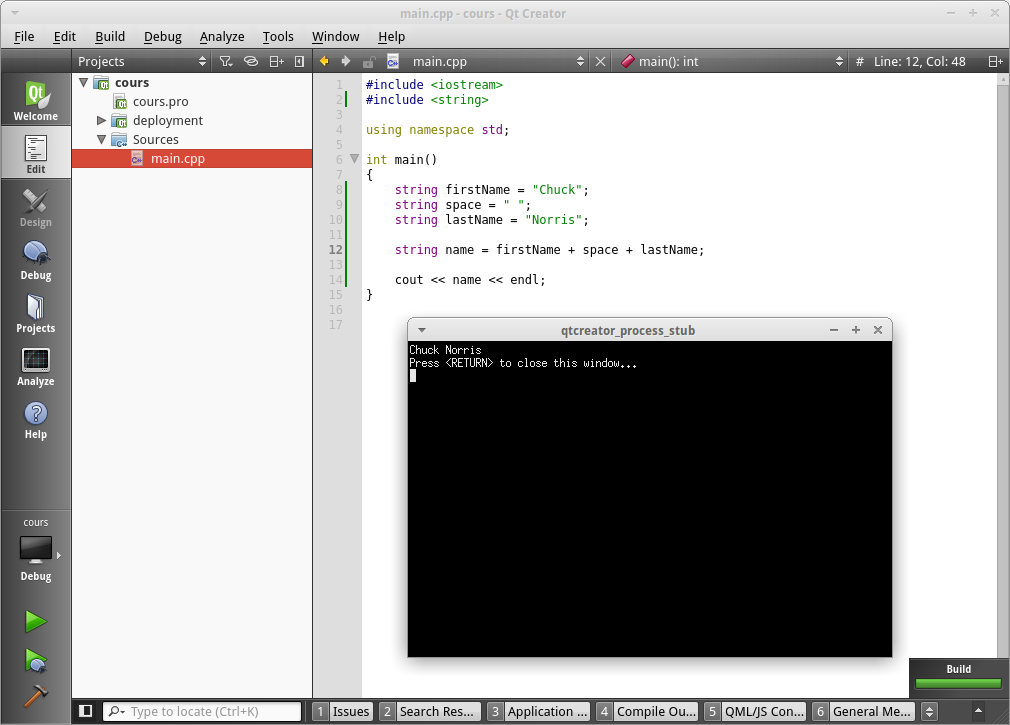Toggle synchronize with editor link icon

251,61
